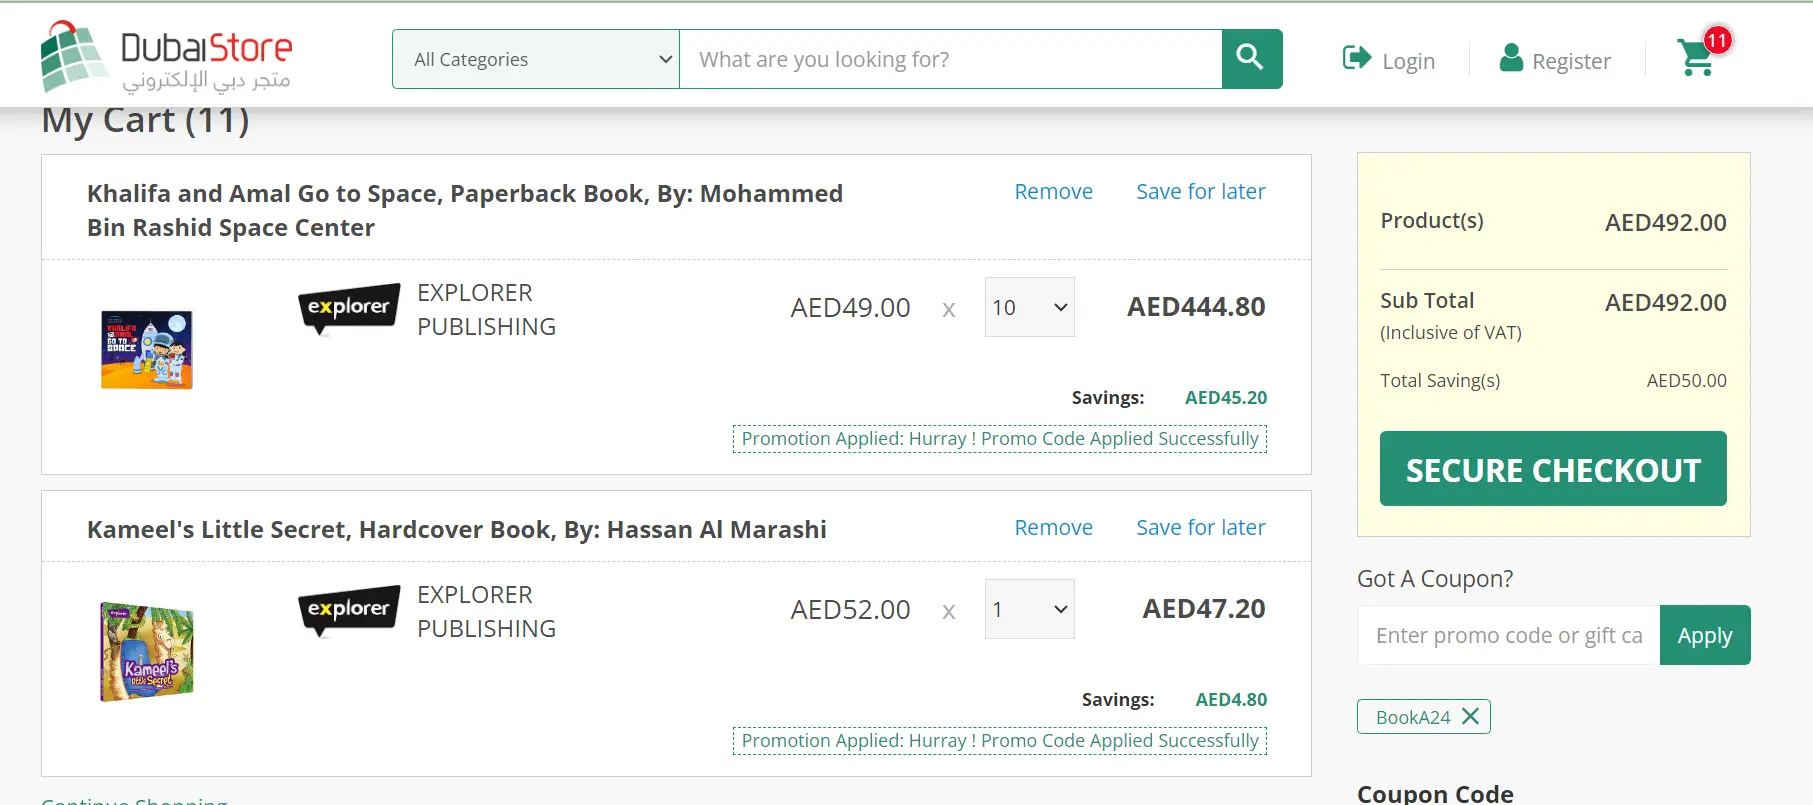
Task: Click the Total Saving(s) AED50.00 value
Action: (x=1687, y=381)
